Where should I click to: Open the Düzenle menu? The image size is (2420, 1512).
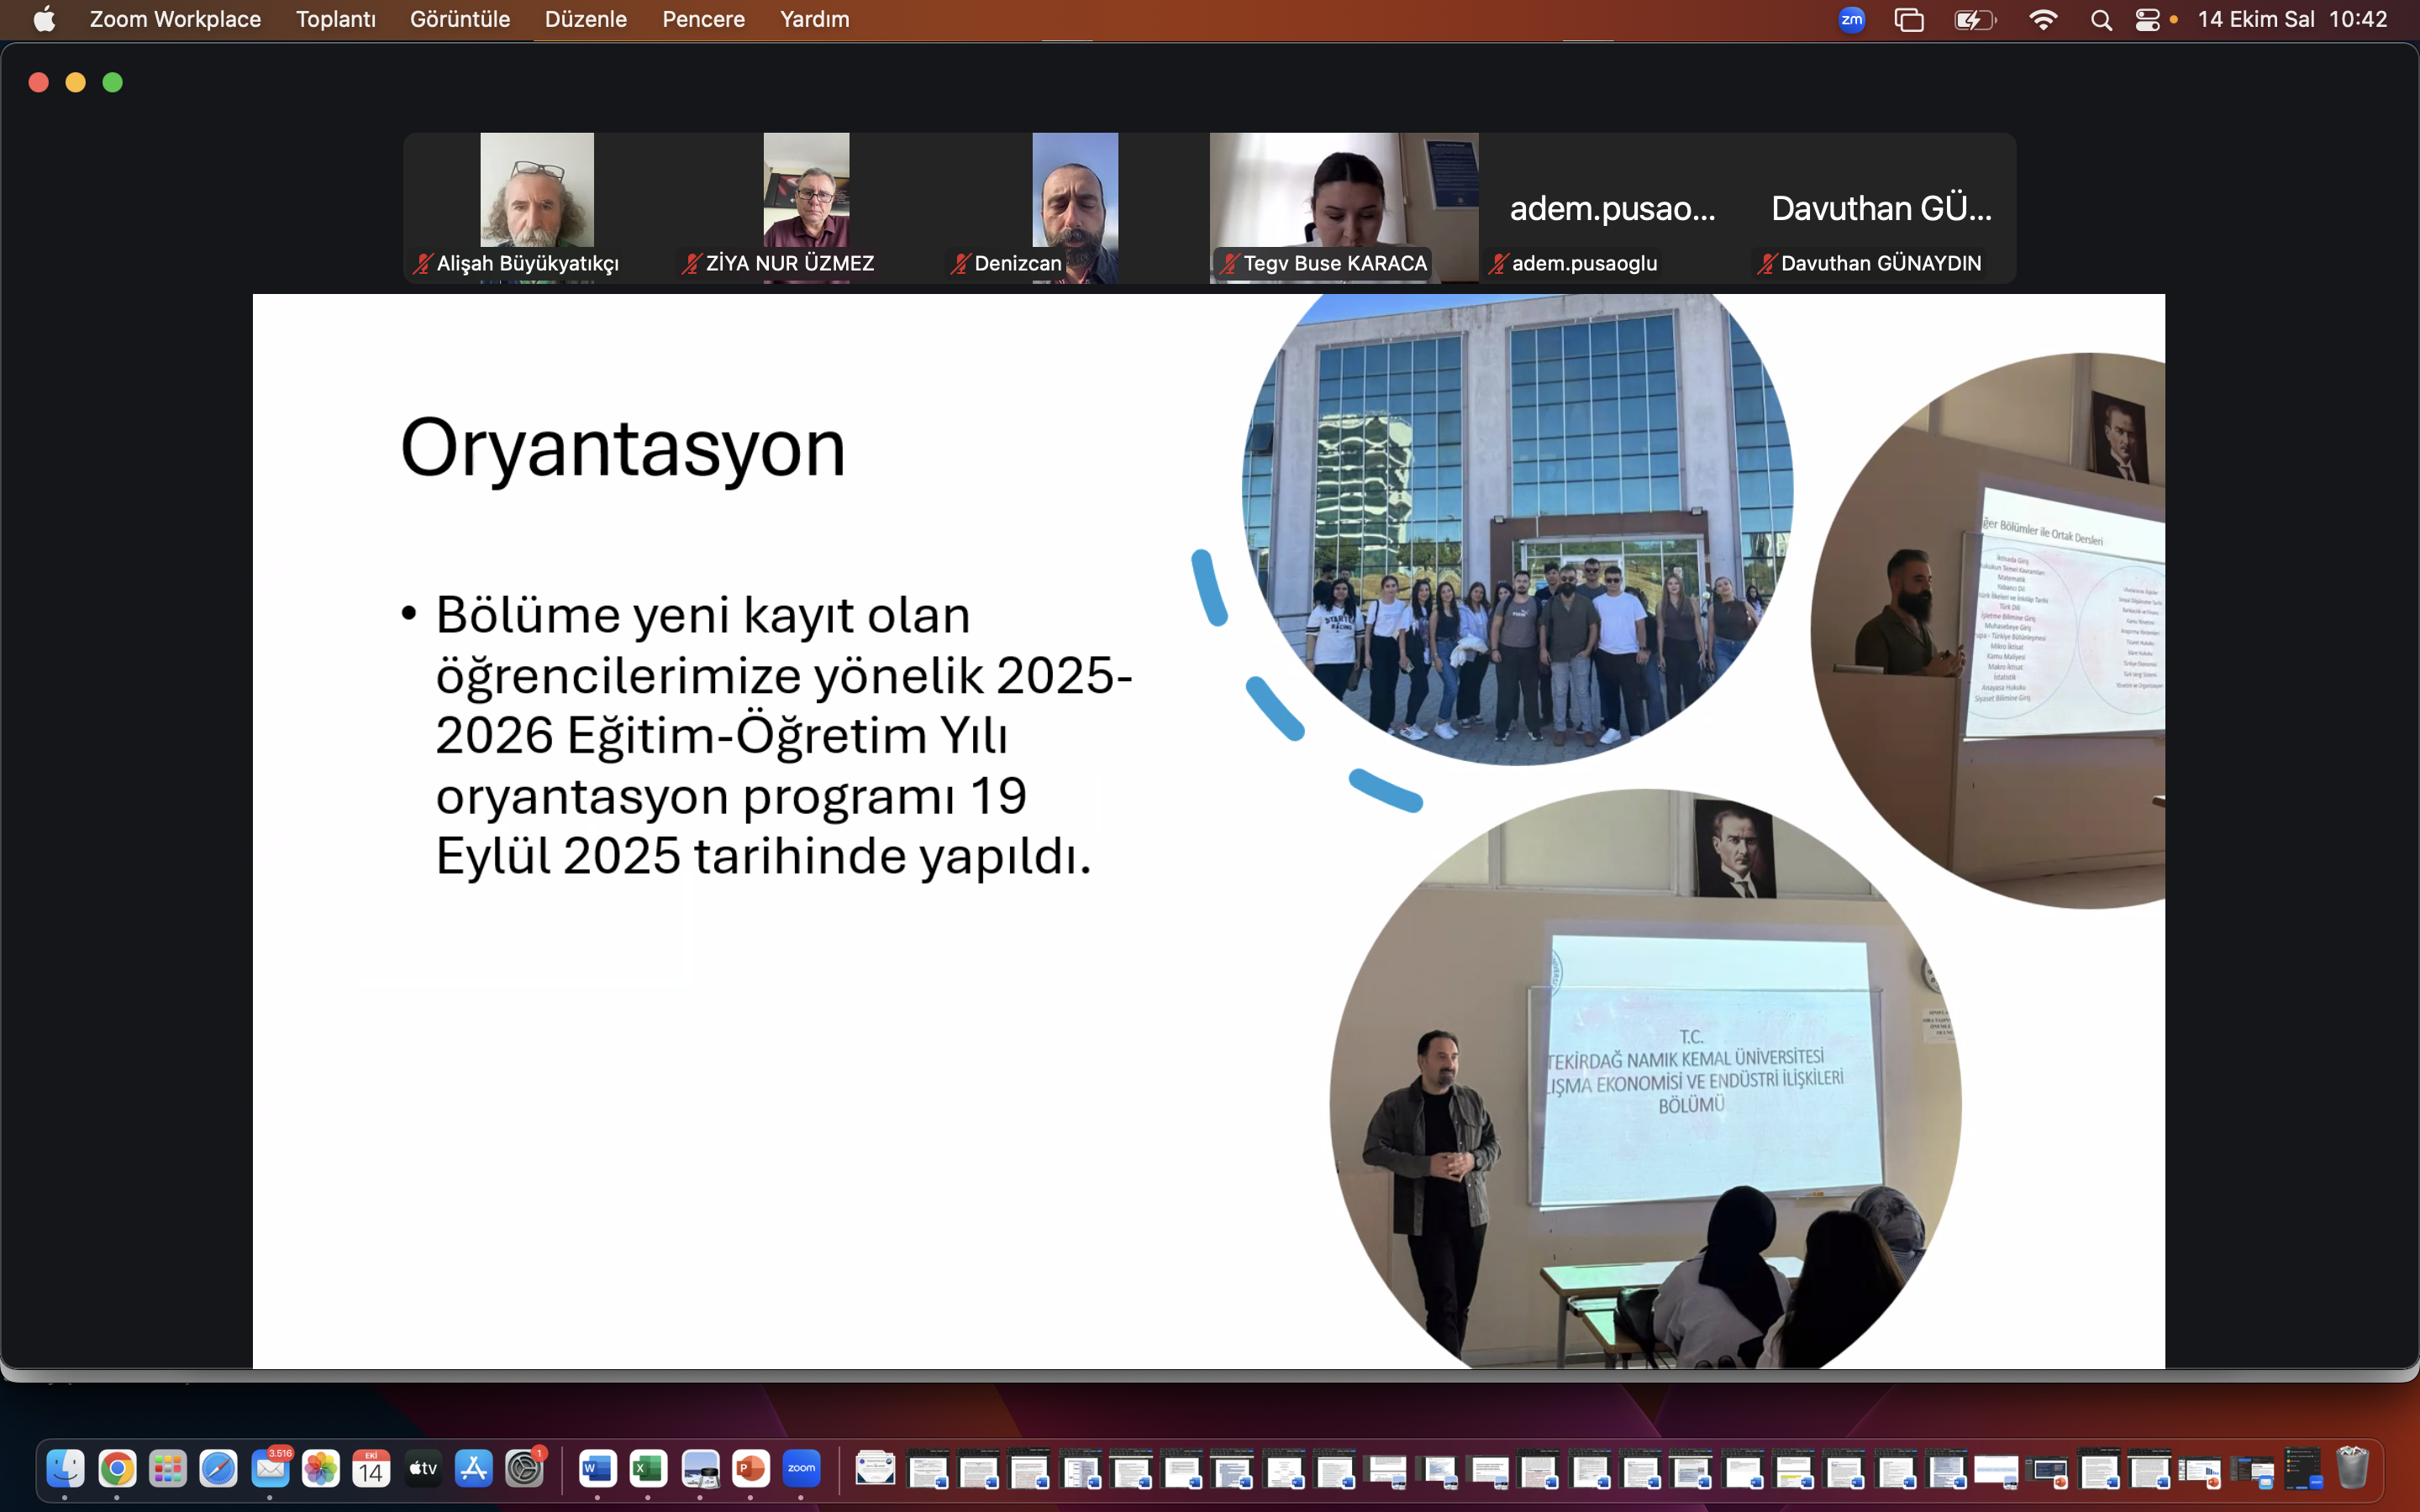point(585,19)
